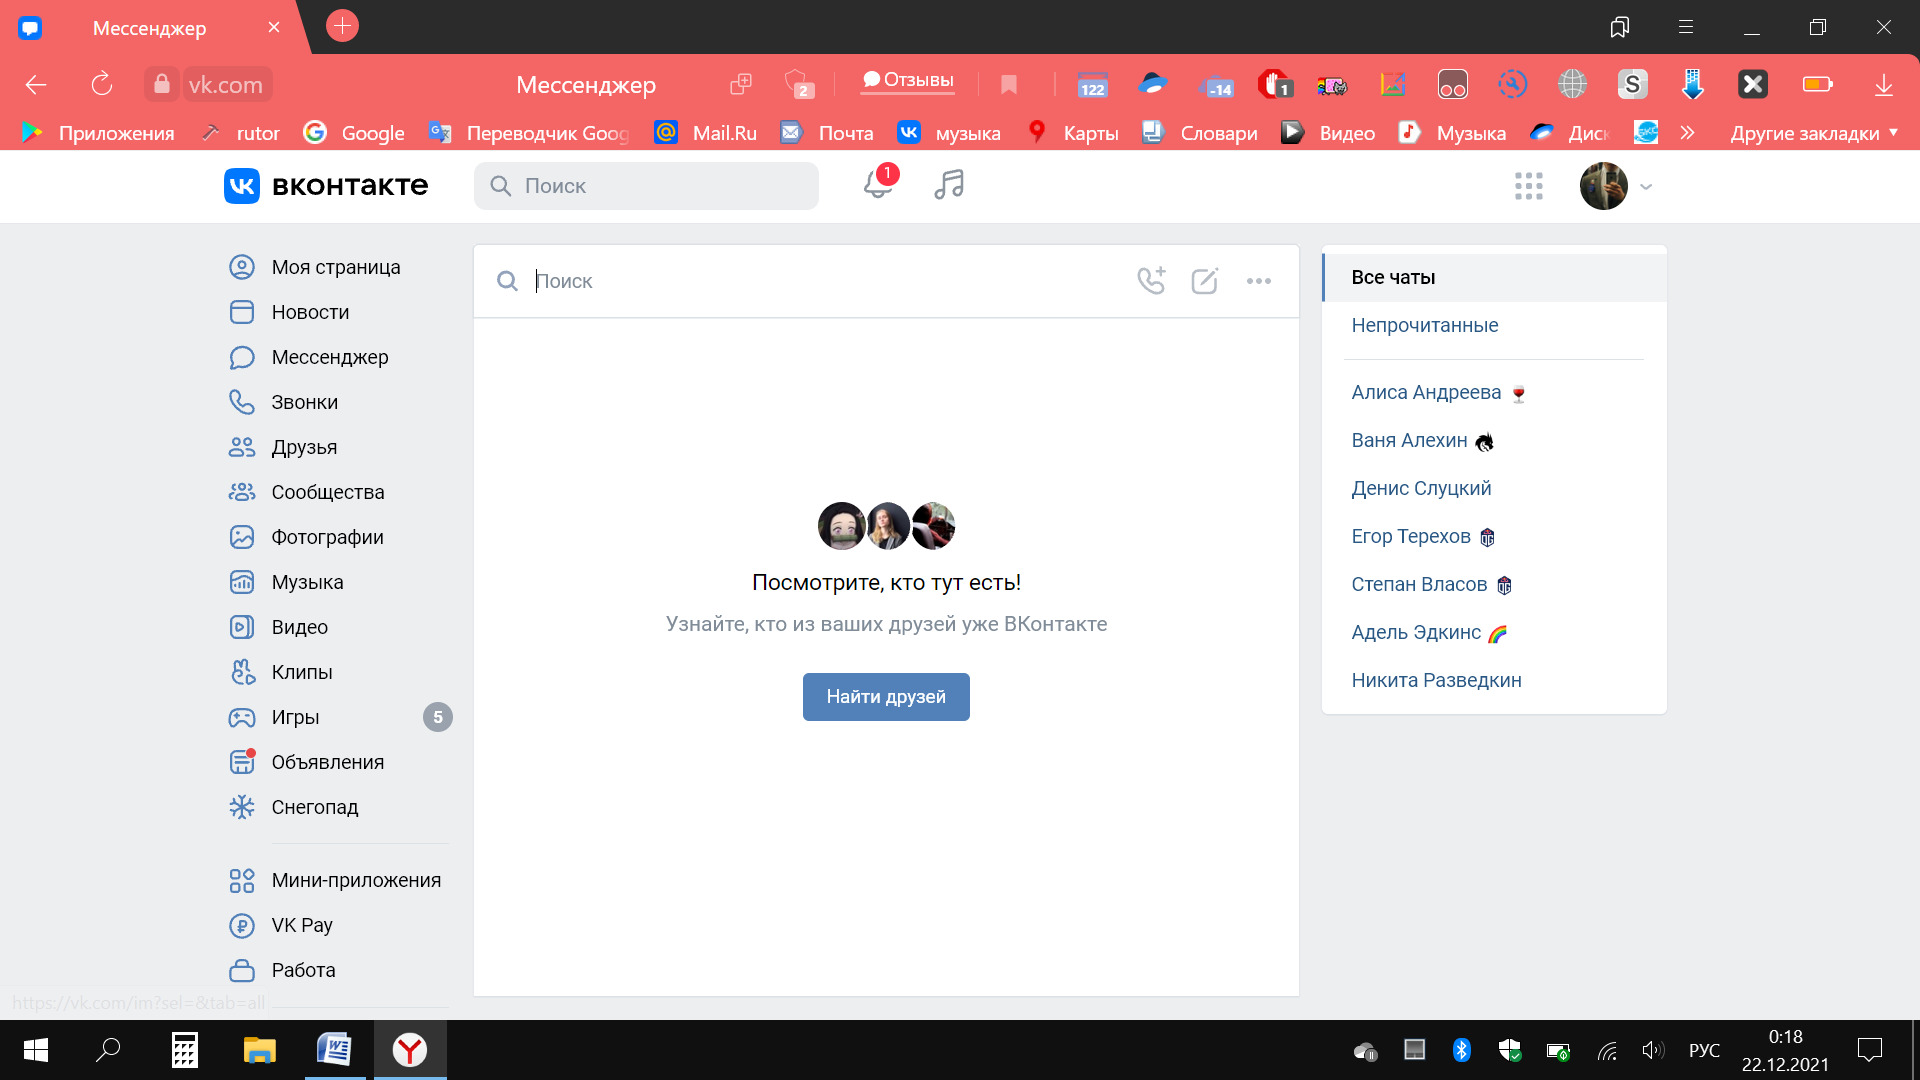Open Игры section with badge 5
The width and height of the screenshot is (1920, 1080).
coord(295,717)
